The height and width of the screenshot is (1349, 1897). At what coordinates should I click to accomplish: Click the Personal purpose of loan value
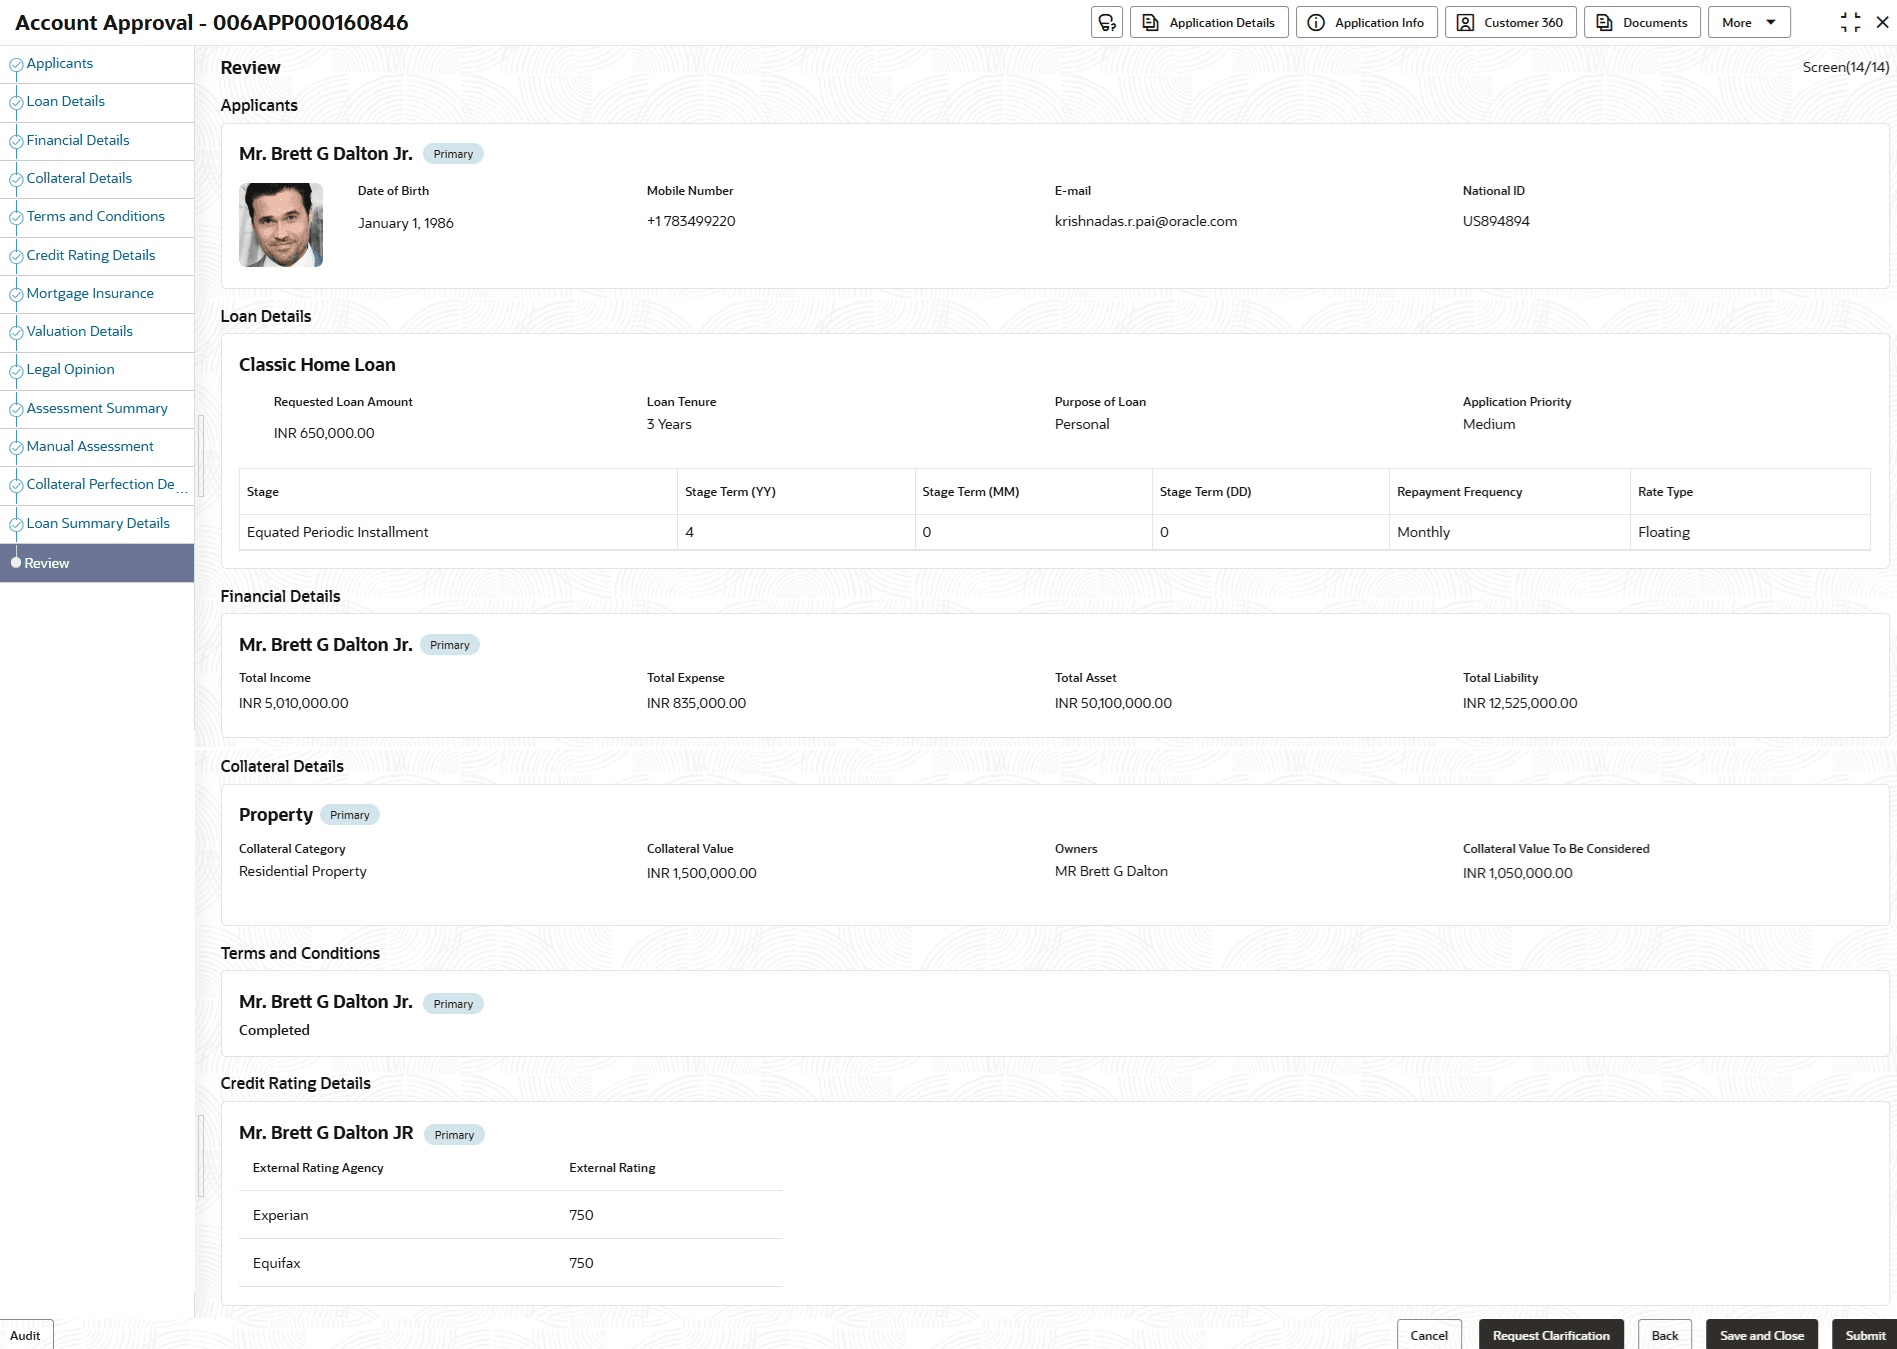pos(1082,424)
